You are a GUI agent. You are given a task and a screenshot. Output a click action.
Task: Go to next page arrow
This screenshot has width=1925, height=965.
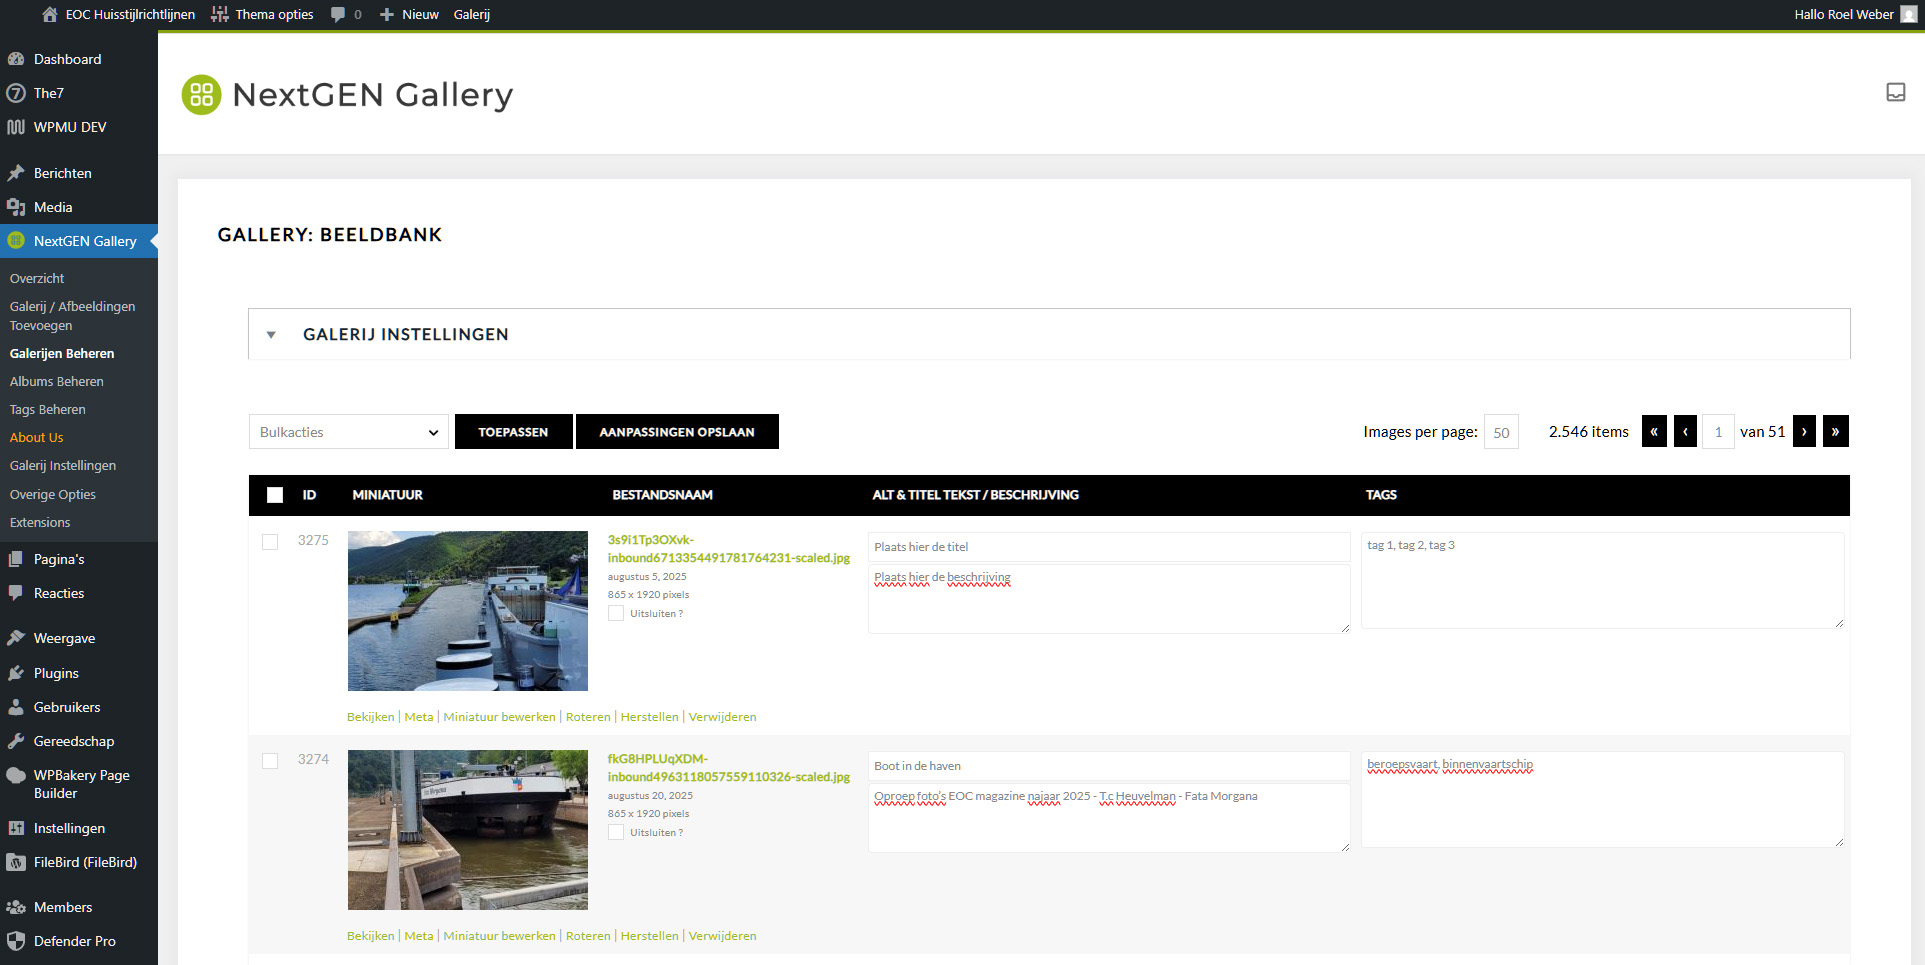[x=1804, y=432]
